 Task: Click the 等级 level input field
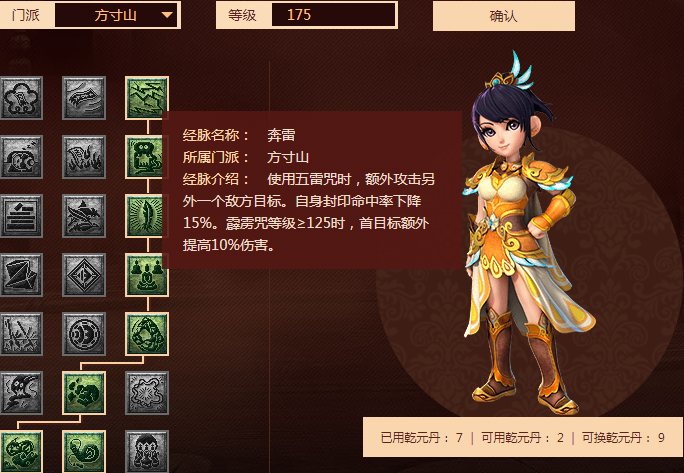(x=333, y=15)
